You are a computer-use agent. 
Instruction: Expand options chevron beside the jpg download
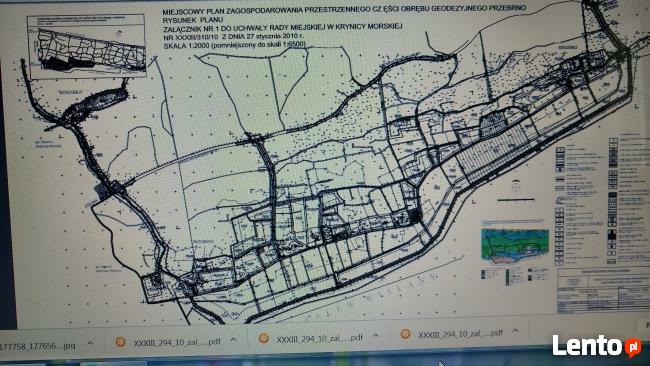[90, 344]
